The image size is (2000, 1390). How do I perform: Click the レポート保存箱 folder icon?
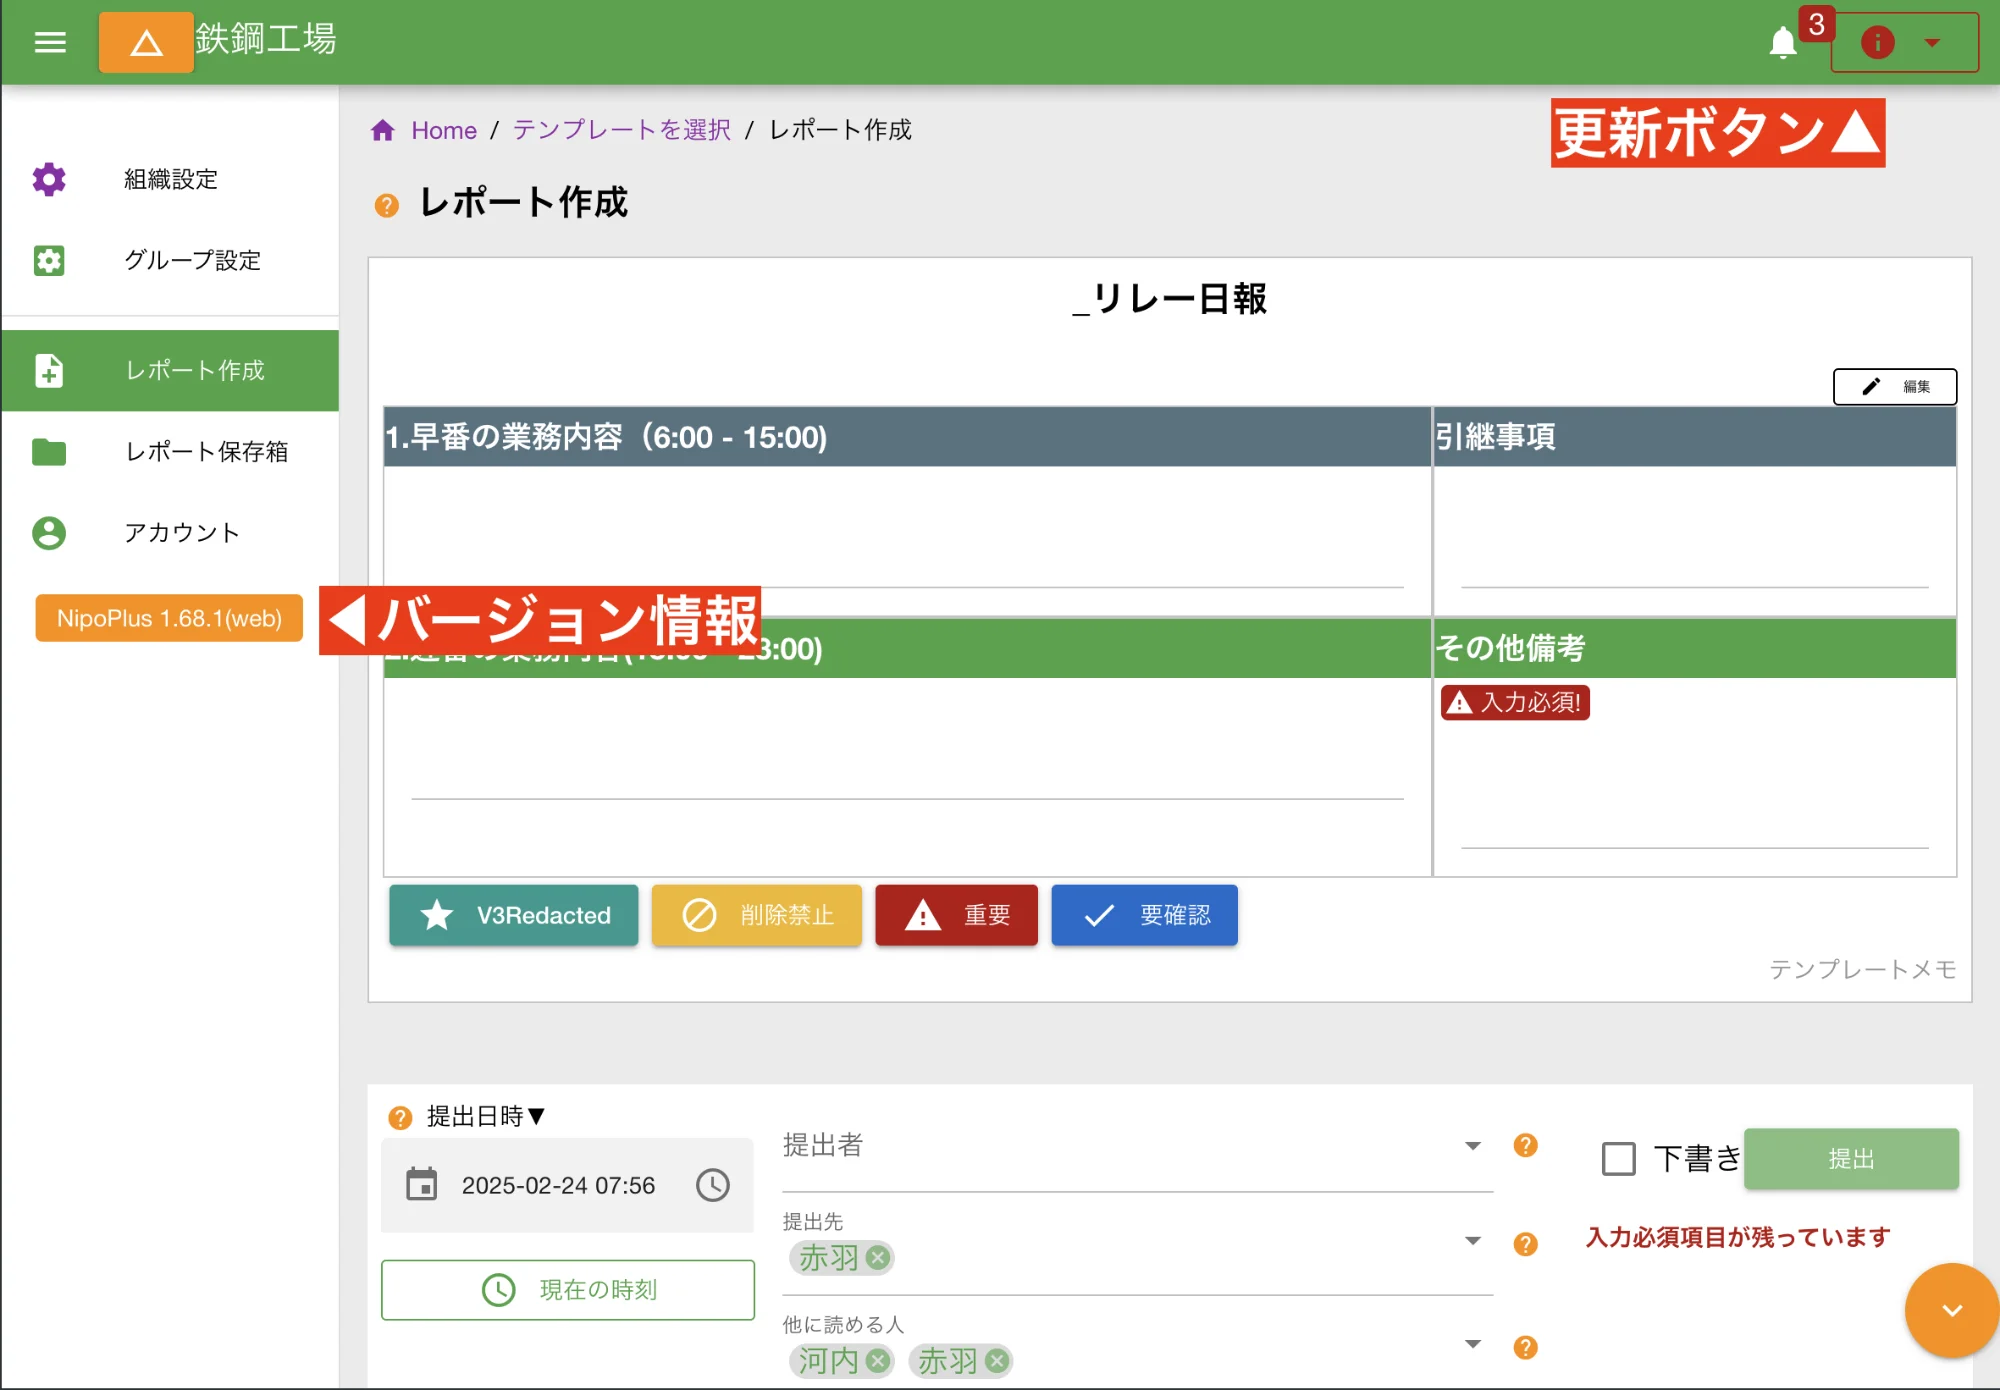(x=49, y=452)
